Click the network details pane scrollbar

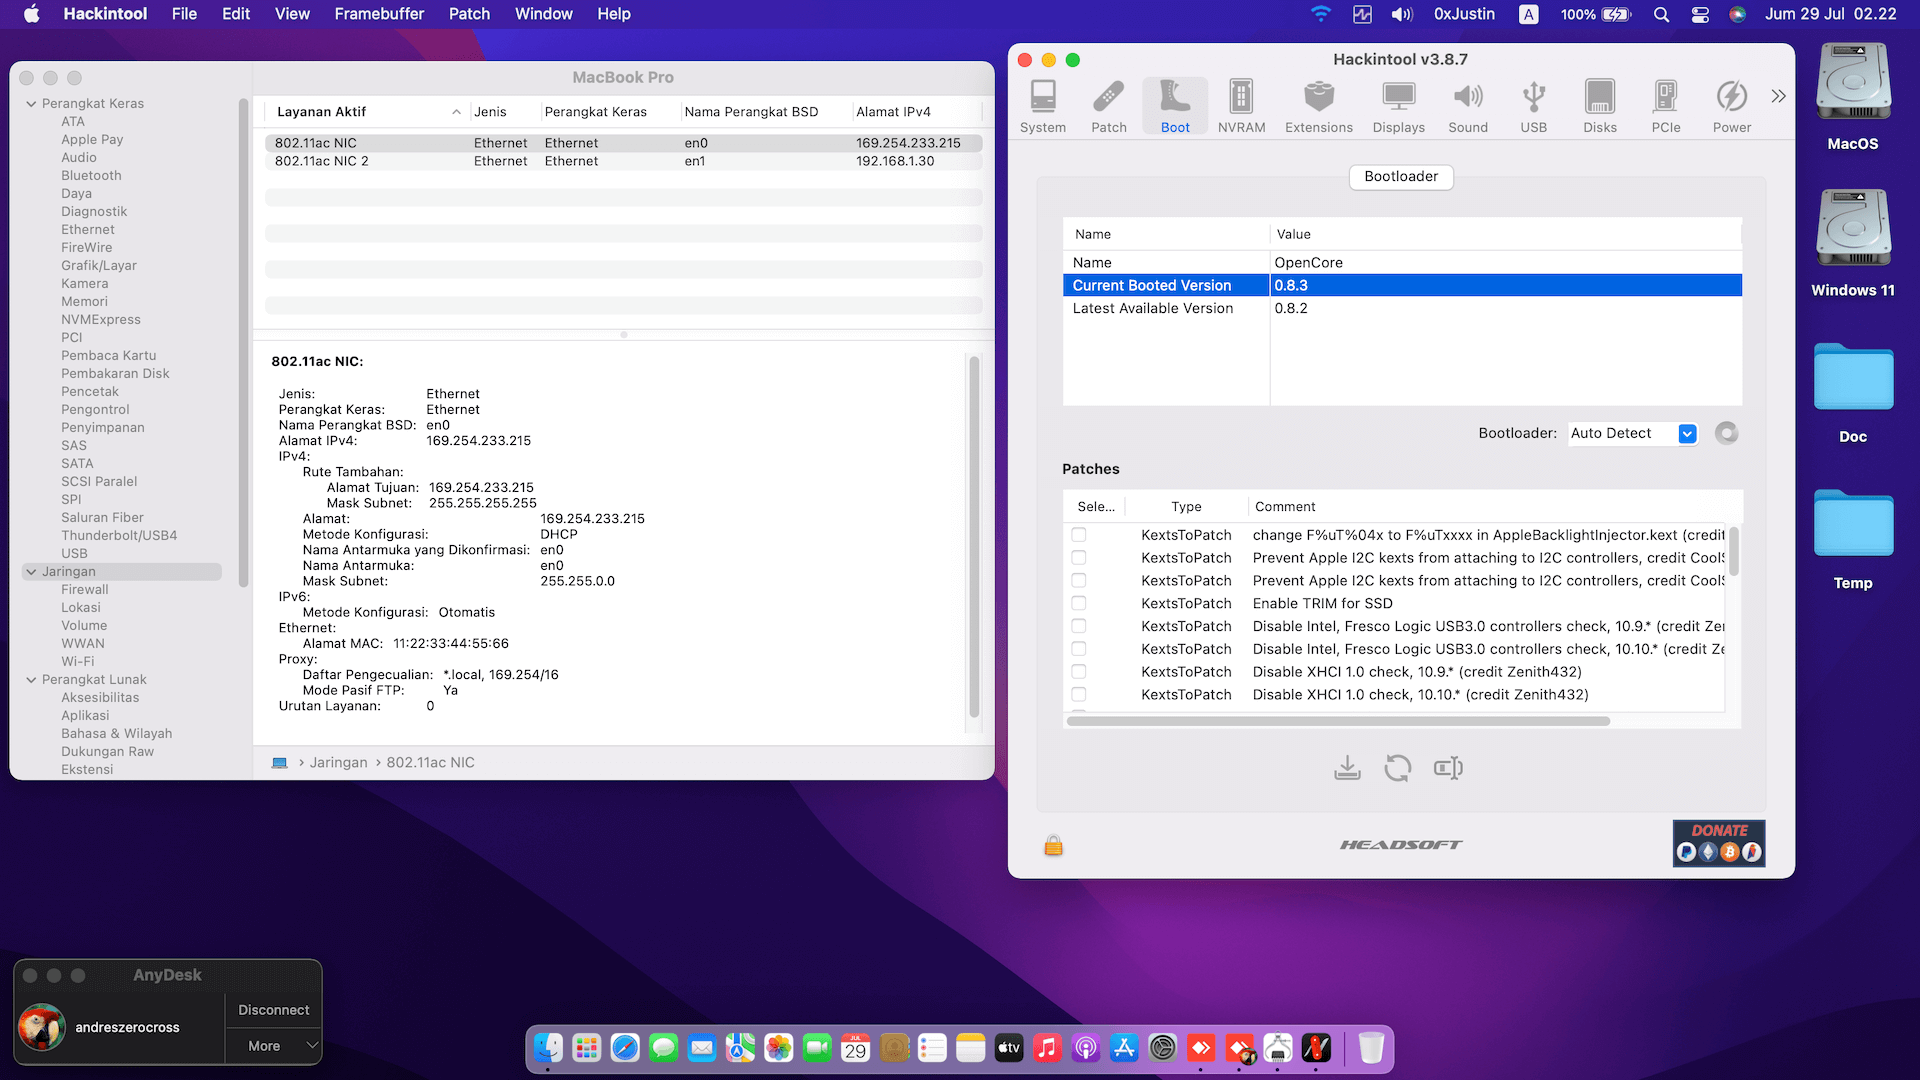[x=974, y=536]
